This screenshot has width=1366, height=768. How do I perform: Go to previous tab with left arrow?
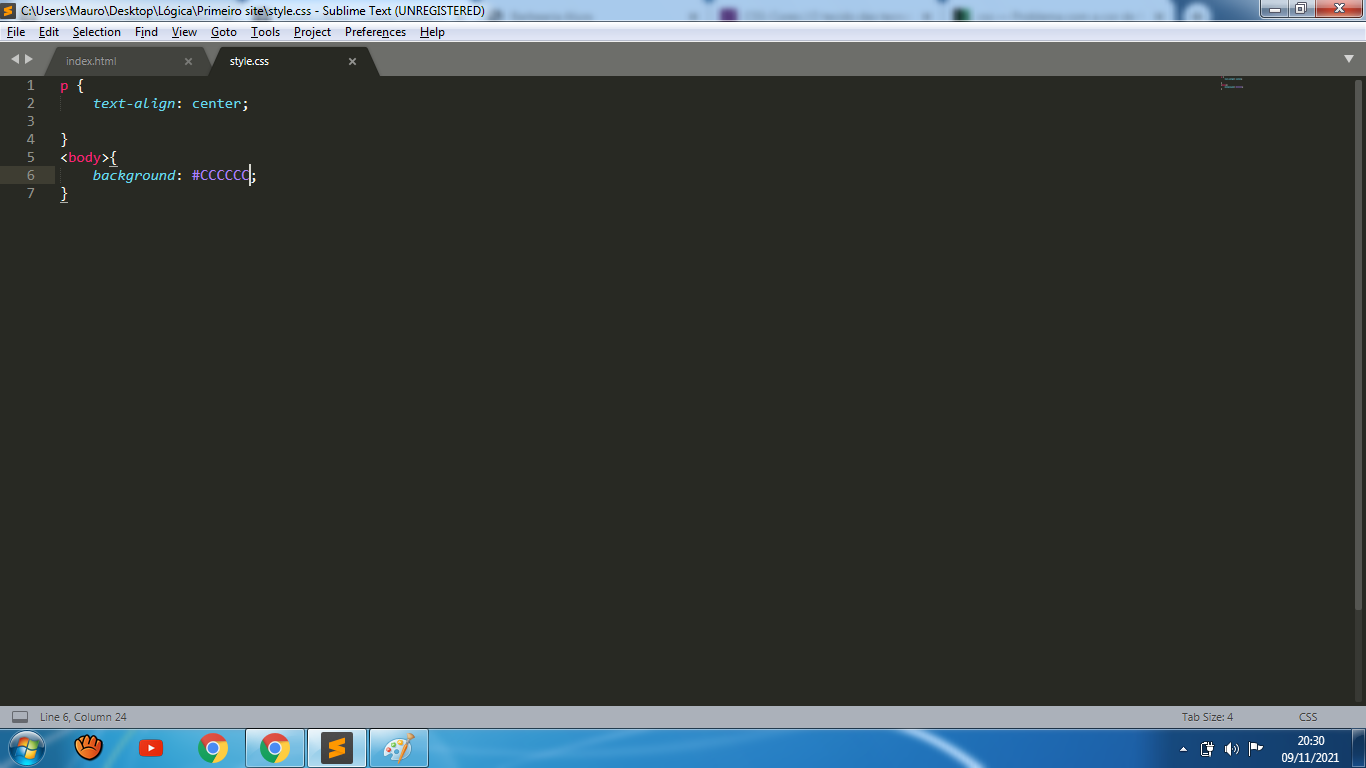15,60
